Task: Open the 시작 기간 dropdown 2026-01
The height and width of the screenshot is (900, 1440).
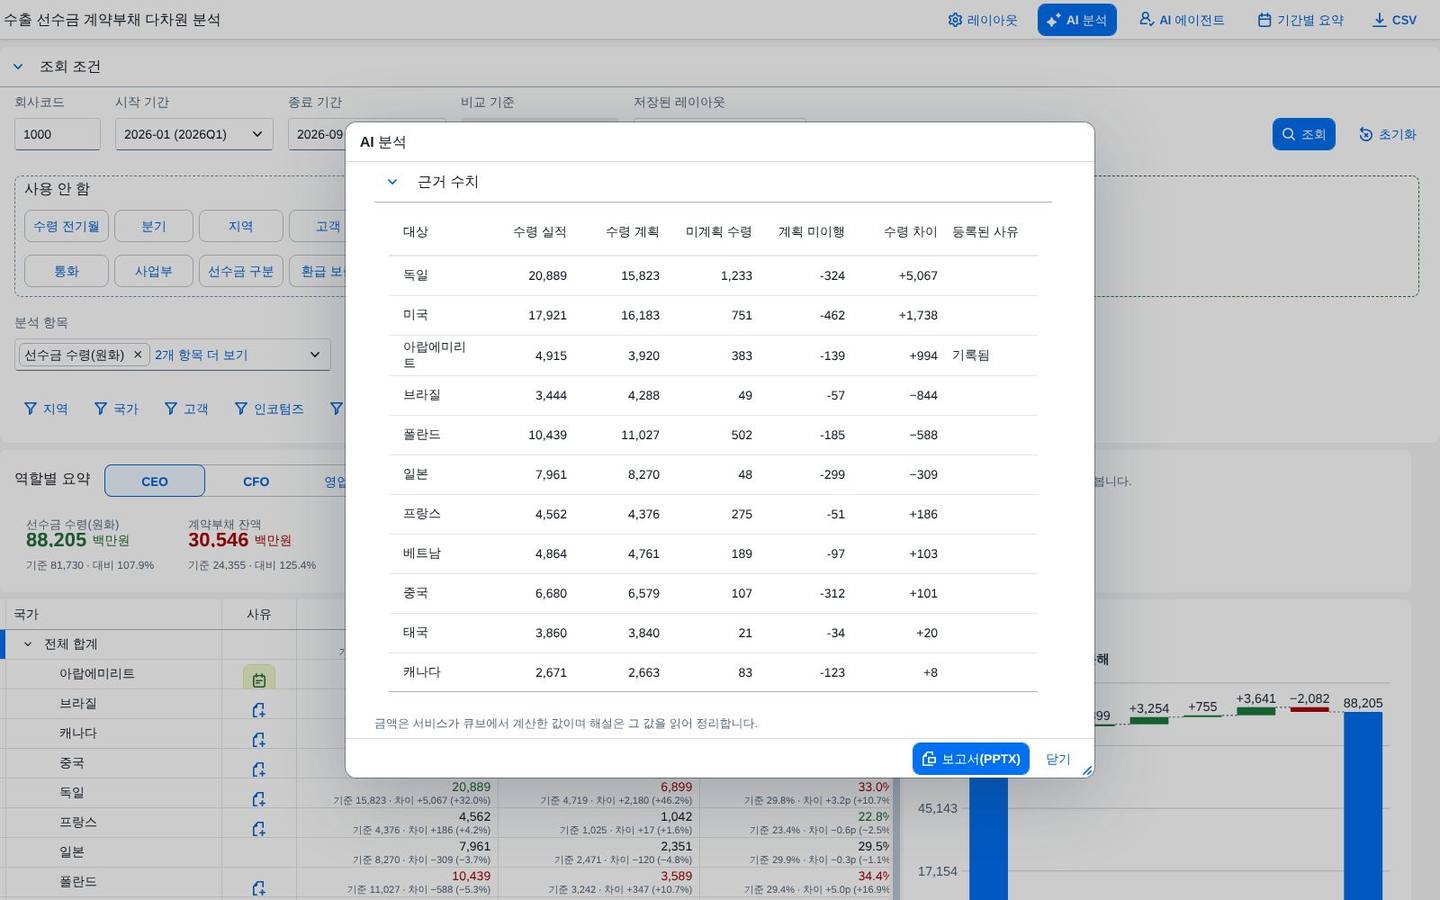Action: pos(193,134)
